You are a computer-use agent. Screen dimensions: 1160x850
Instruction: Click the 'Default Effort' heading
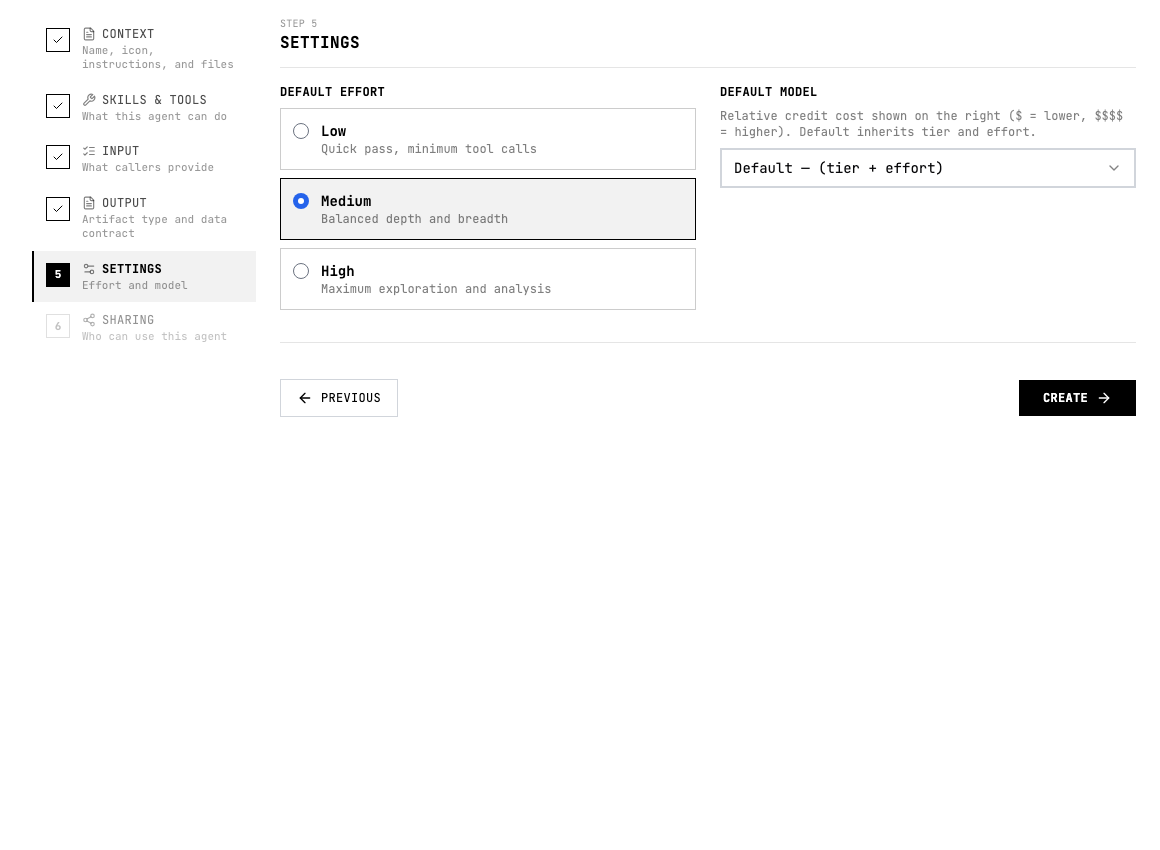tap(332, 92)
